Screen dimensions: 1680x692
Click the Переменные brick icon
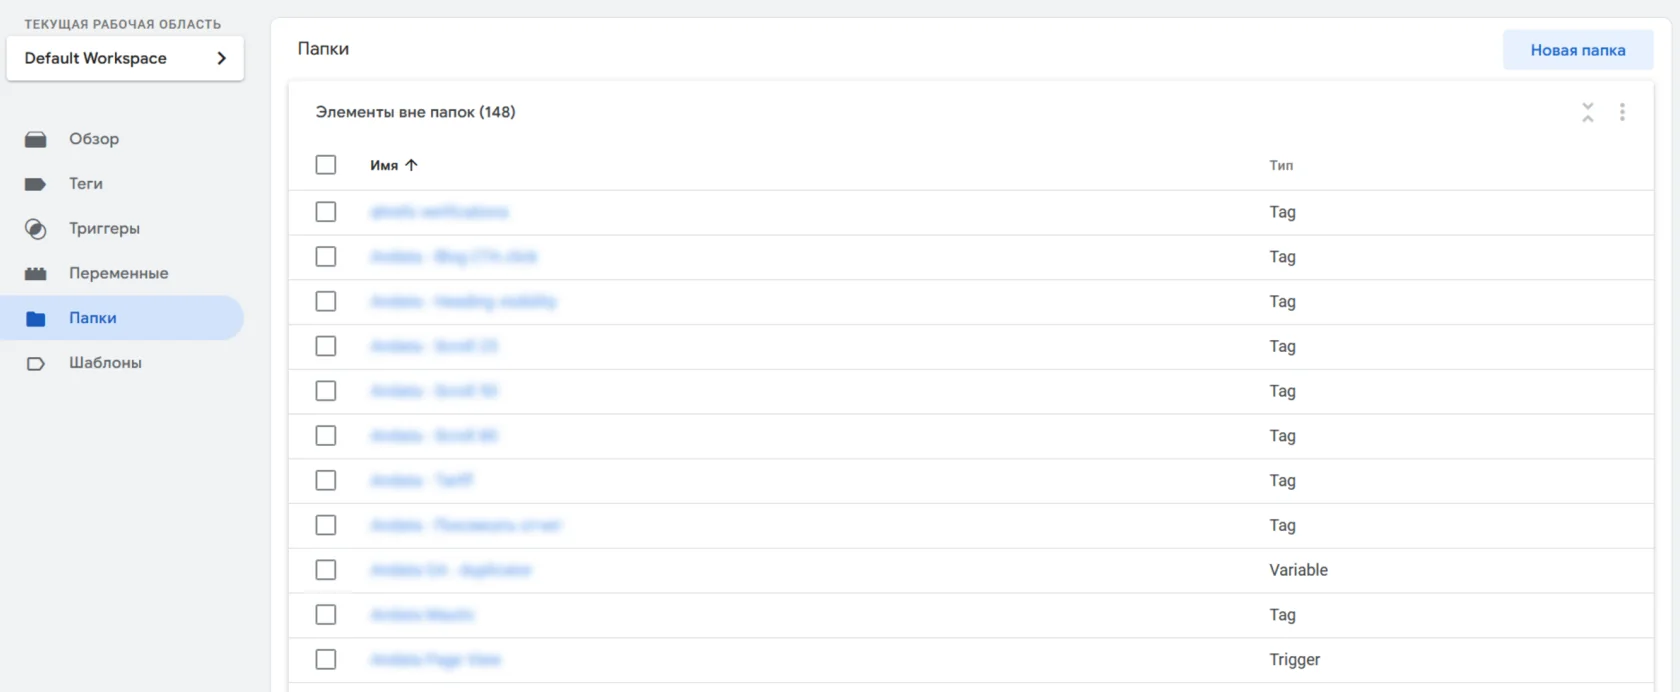(x=36, y=273)
